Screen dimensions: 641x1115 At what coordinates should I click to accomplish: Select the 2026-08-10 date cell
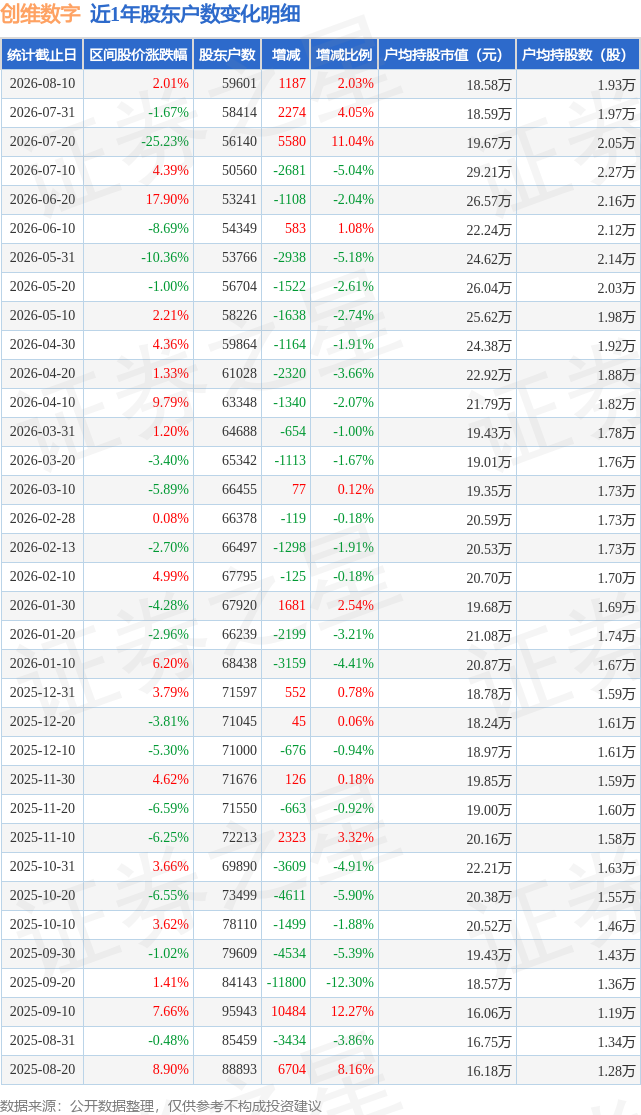(x=42, y=83)
